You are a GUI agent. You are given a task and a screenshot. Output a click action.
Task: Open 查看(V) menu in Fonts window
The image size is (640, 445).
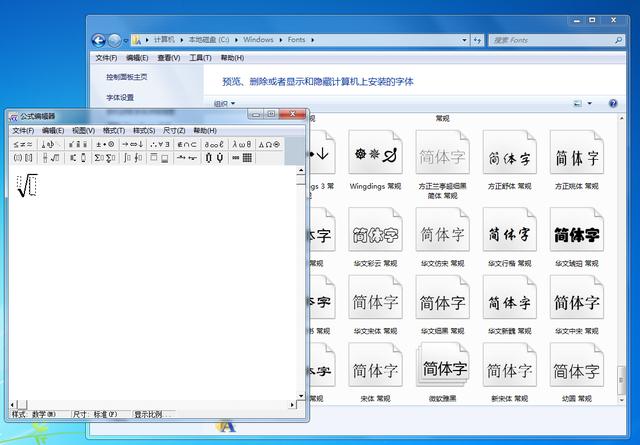(x=169, y=58)
